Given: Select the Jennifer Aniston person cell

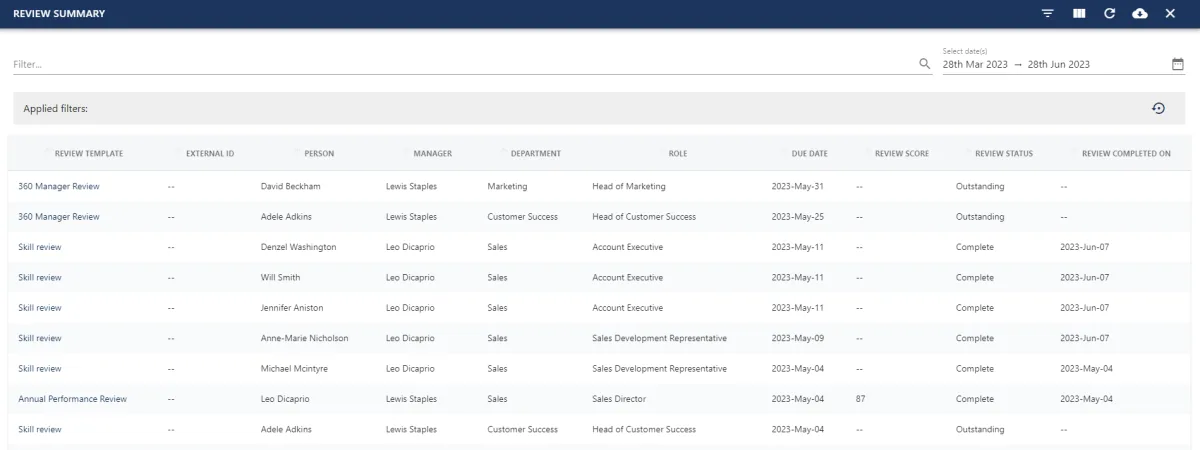Looking at the screenshot, I should pos(292,308).
